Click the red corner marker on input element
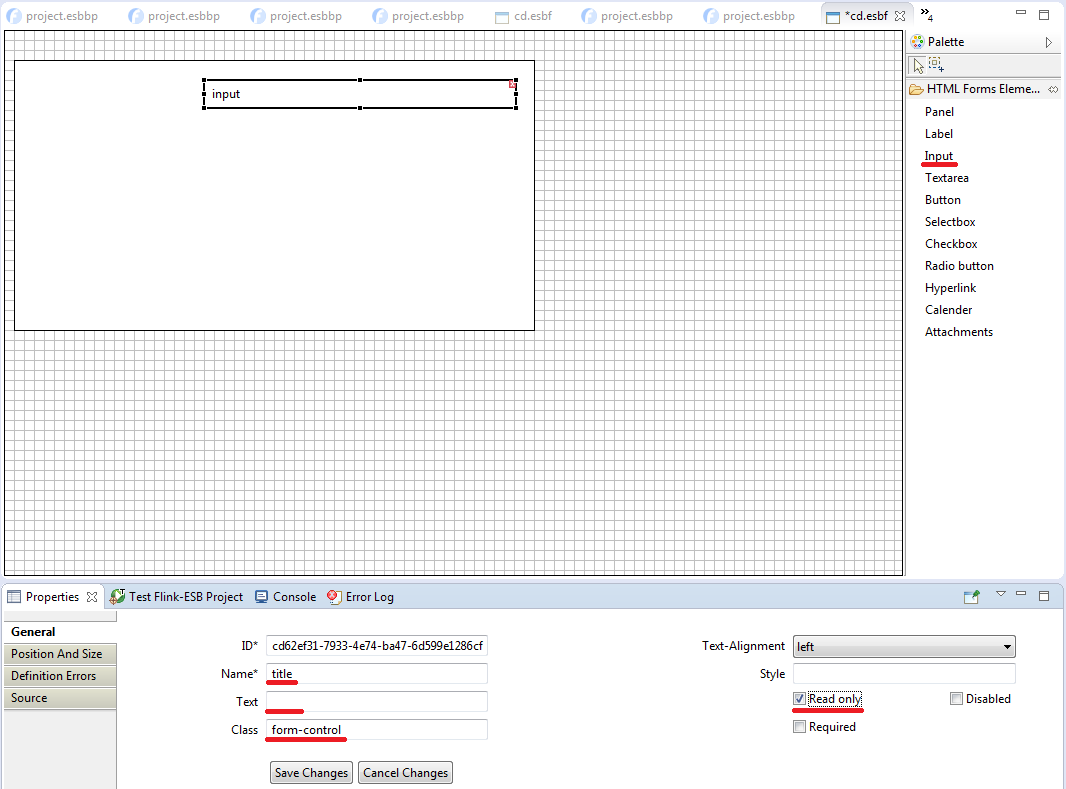Viewport: 1066px width, 789px height. click(513, 85)
